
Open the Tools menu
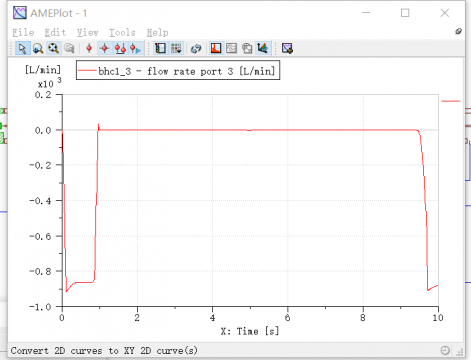(122, 32)
